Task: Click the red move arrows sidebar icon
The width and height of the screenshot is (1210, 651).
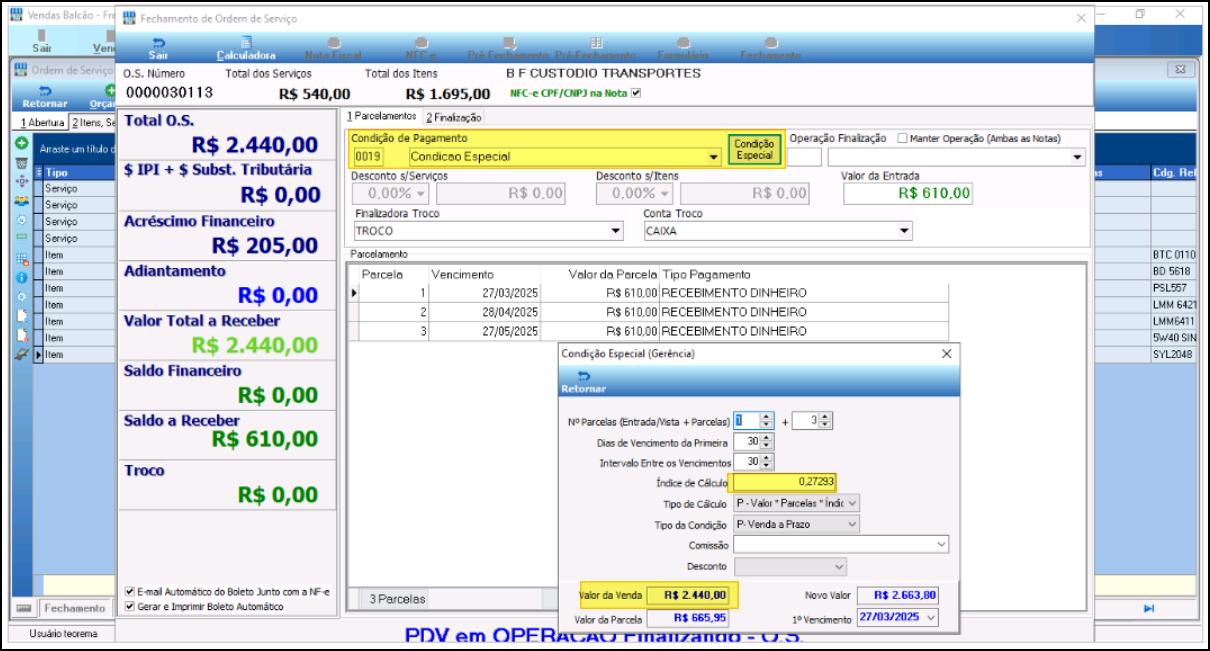Action: [x=21, y=182]
